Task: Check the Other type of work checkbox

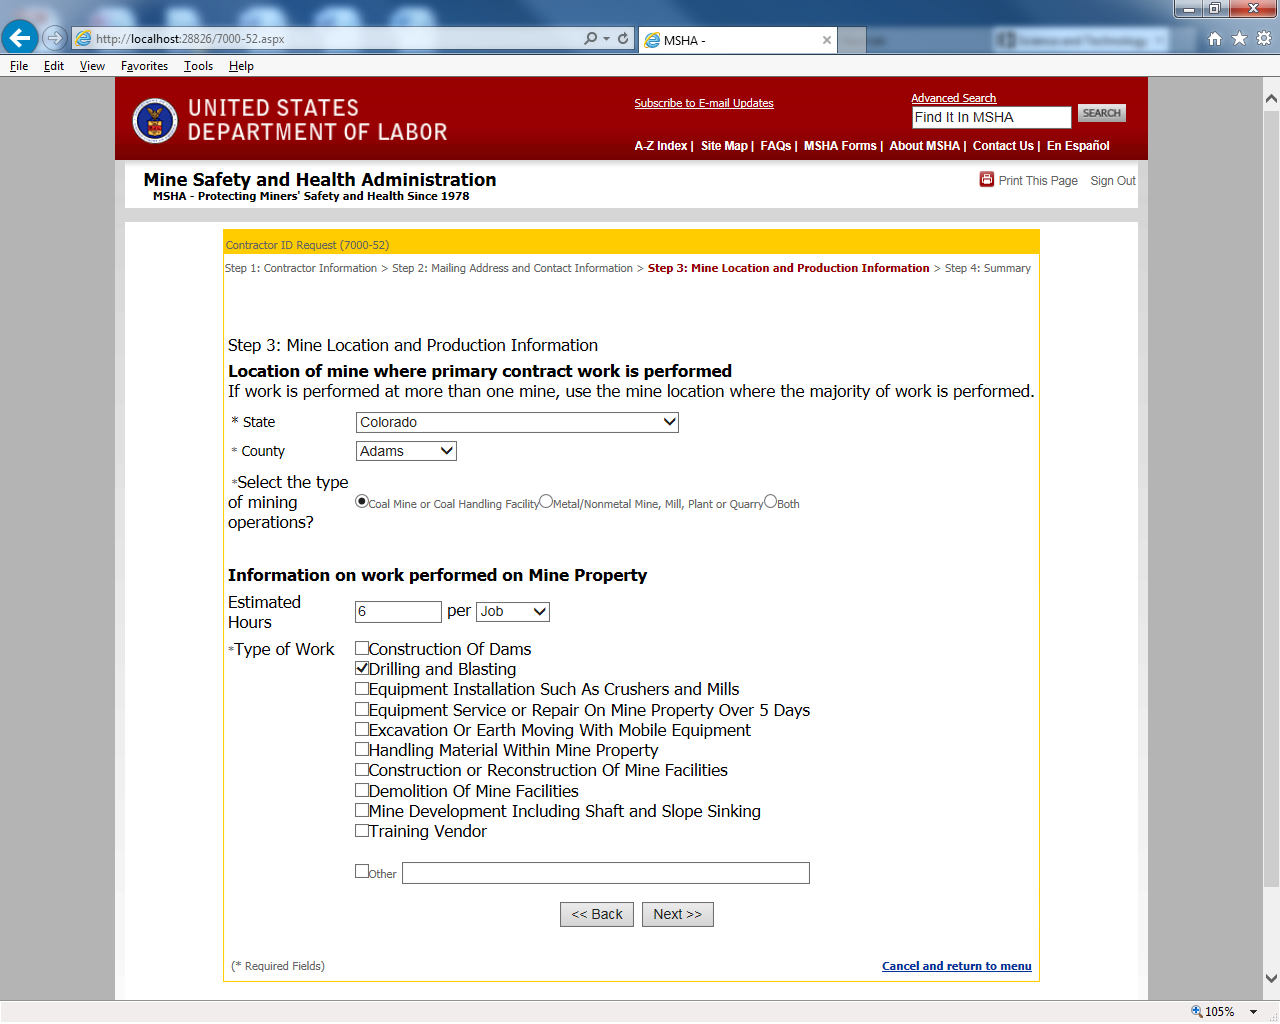Action: pyautogui.click(x=362, y=871)
